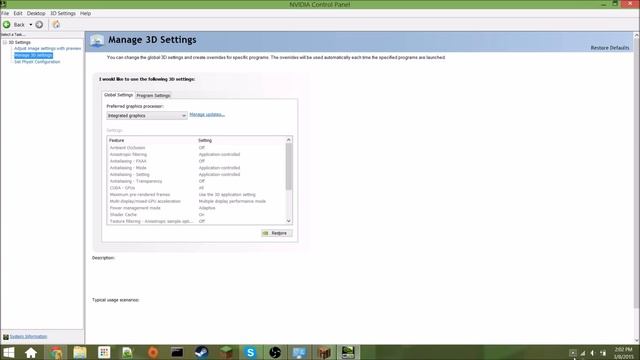The image size is (640, 360).
Task: Click Multiple display performance mode value
Action: (232, 201)
